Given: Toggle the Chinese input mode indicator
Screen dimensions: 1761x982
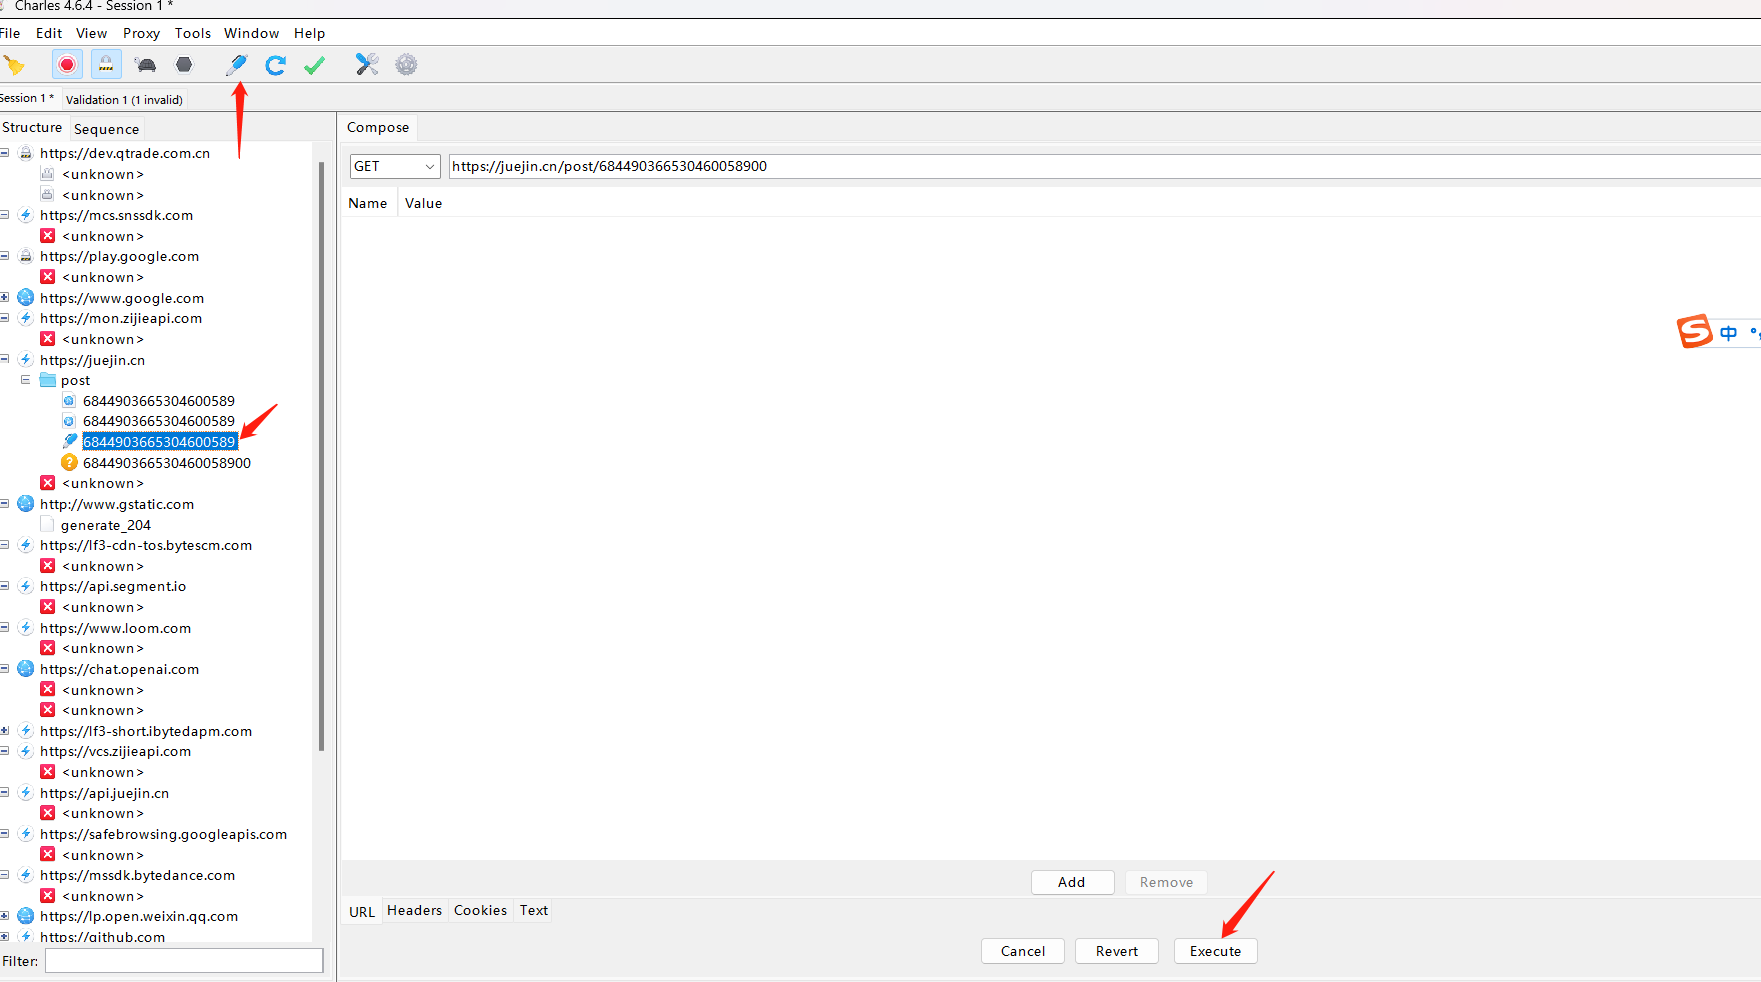Looking at the screenshot, I should [x=1729, y=333].
